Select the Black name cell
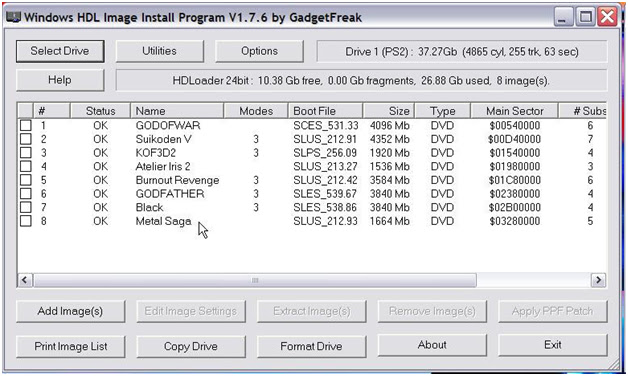The height and width of the screenshot is (376, 628). (149, 207)
